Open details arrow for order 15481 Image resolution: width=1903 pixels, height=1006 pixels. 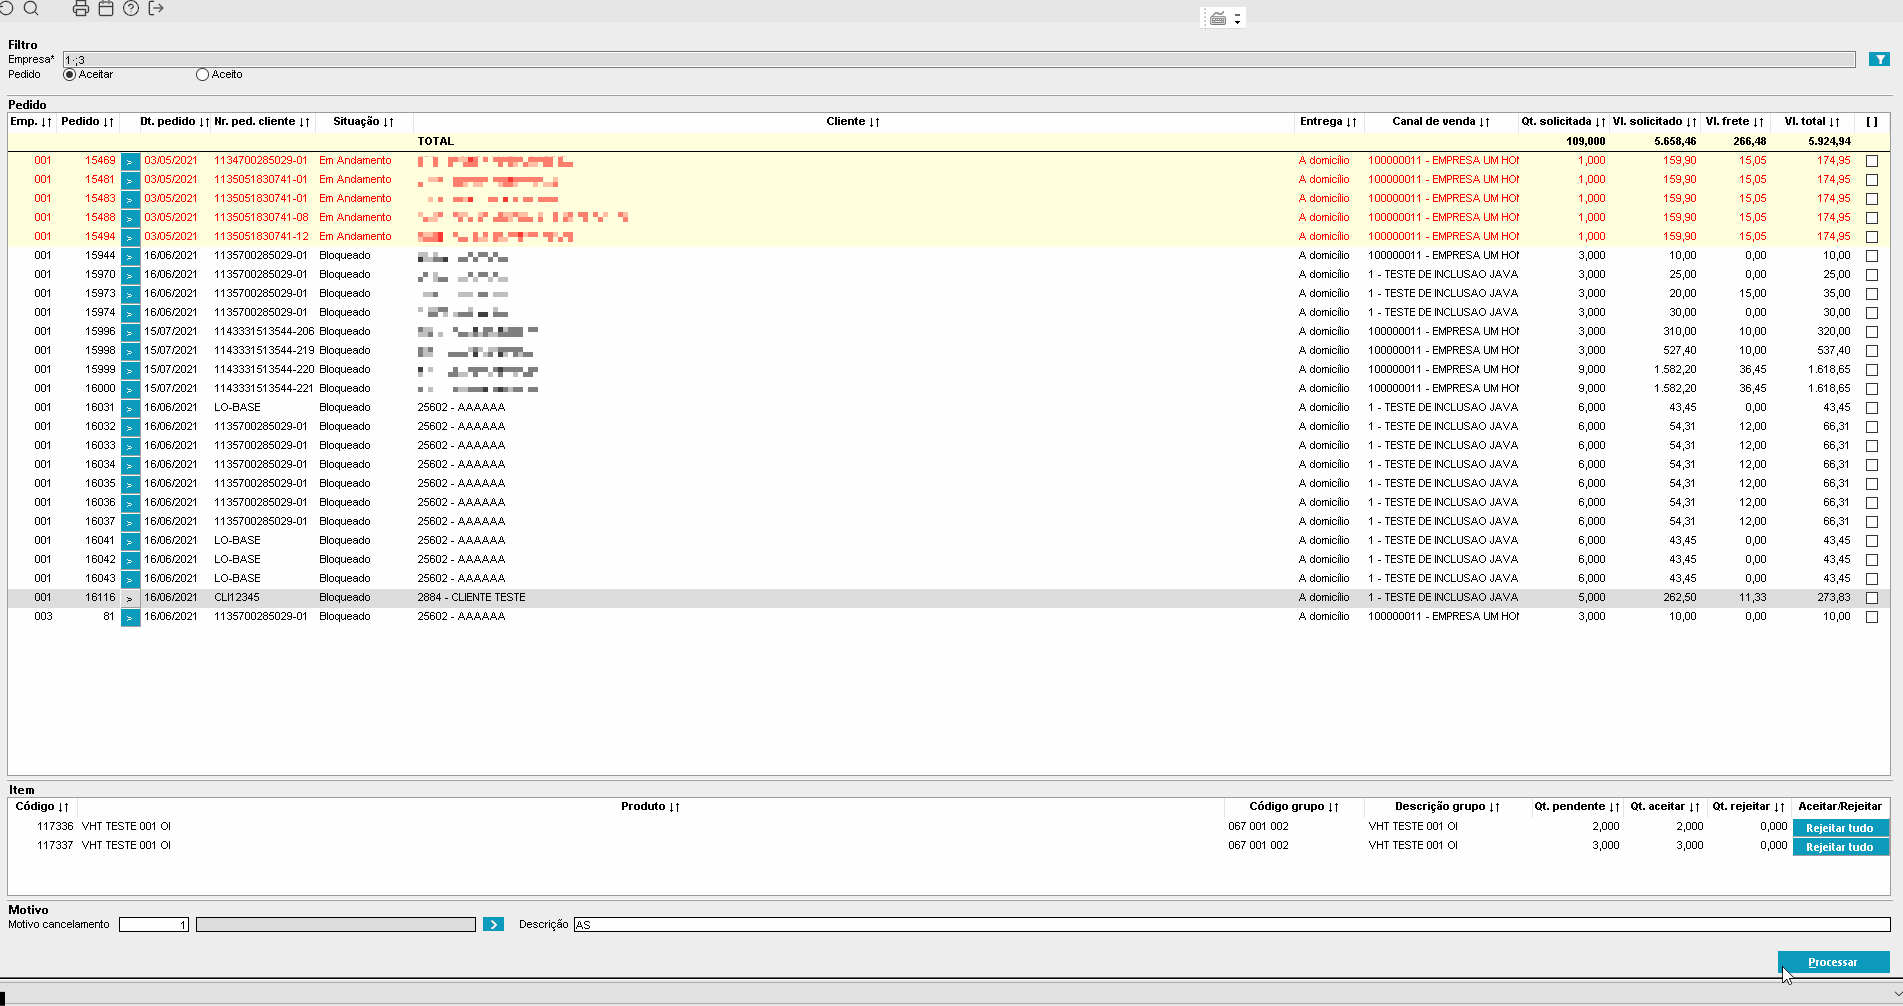[x=130, y=180]
